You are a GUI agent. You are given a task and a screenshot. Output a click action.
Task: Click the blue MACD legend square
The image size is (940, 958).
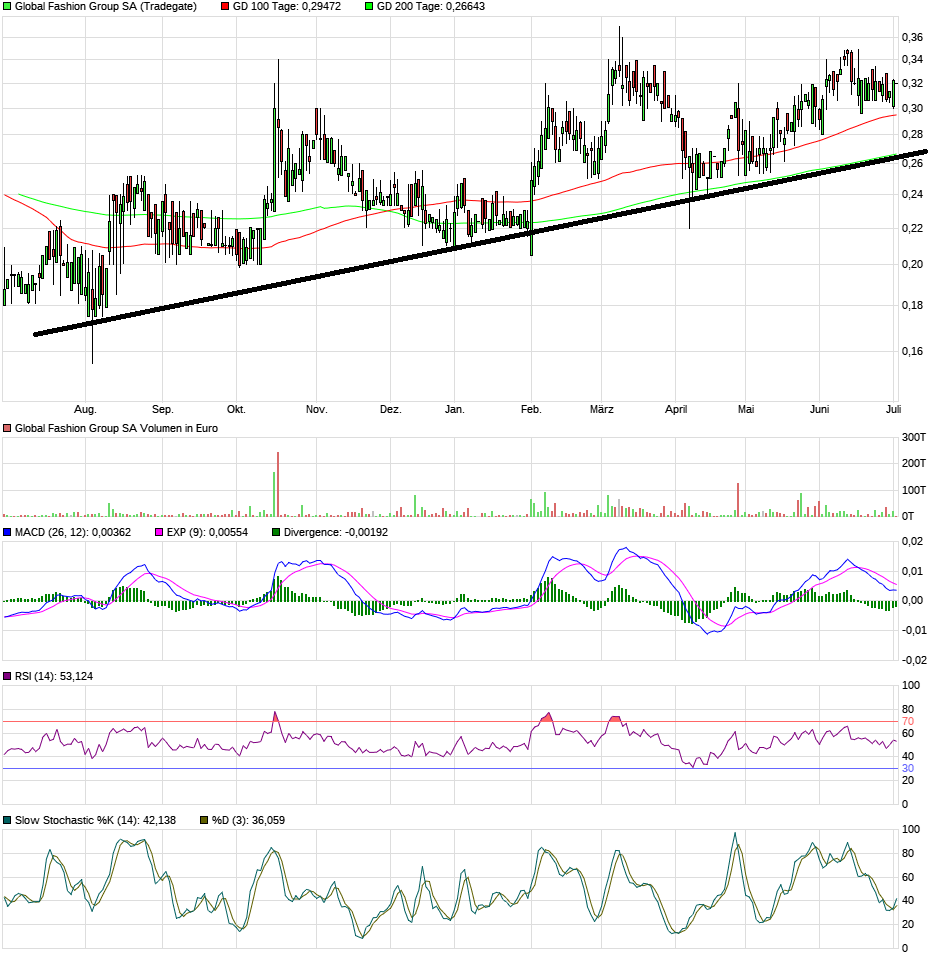pos(8,533)
